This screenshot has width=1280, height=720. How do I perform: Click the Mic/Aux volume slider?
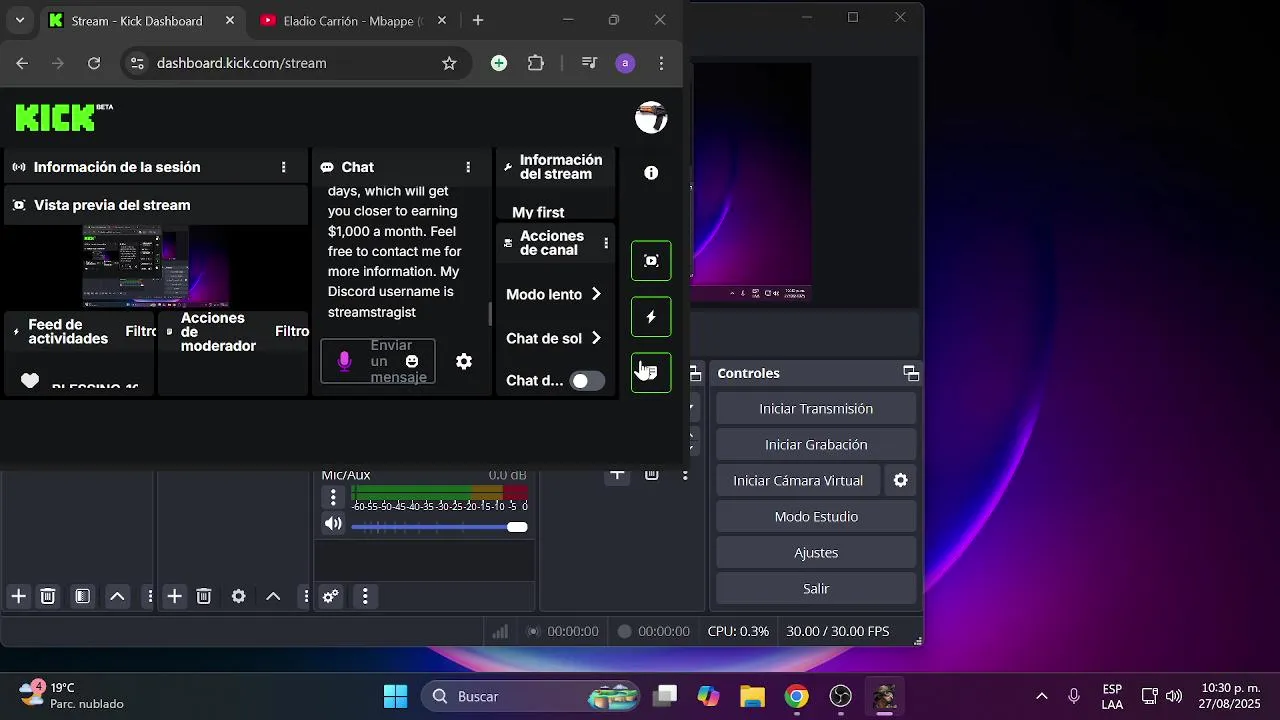439,527
